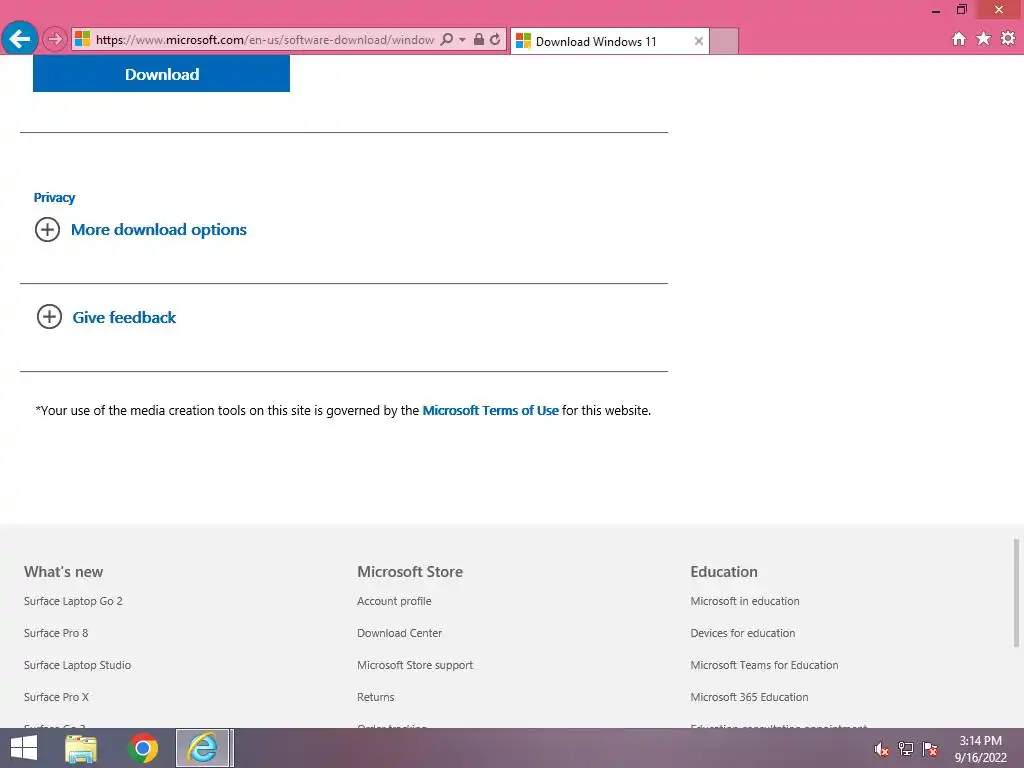Click the blue Download button

(161, 74)
